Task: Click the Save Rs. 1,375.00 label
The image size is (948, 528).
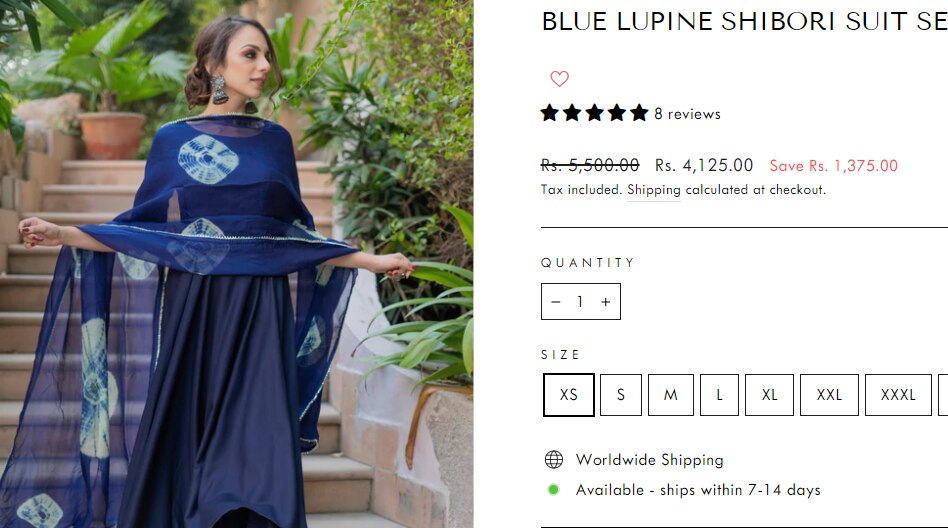Action: 833,166
